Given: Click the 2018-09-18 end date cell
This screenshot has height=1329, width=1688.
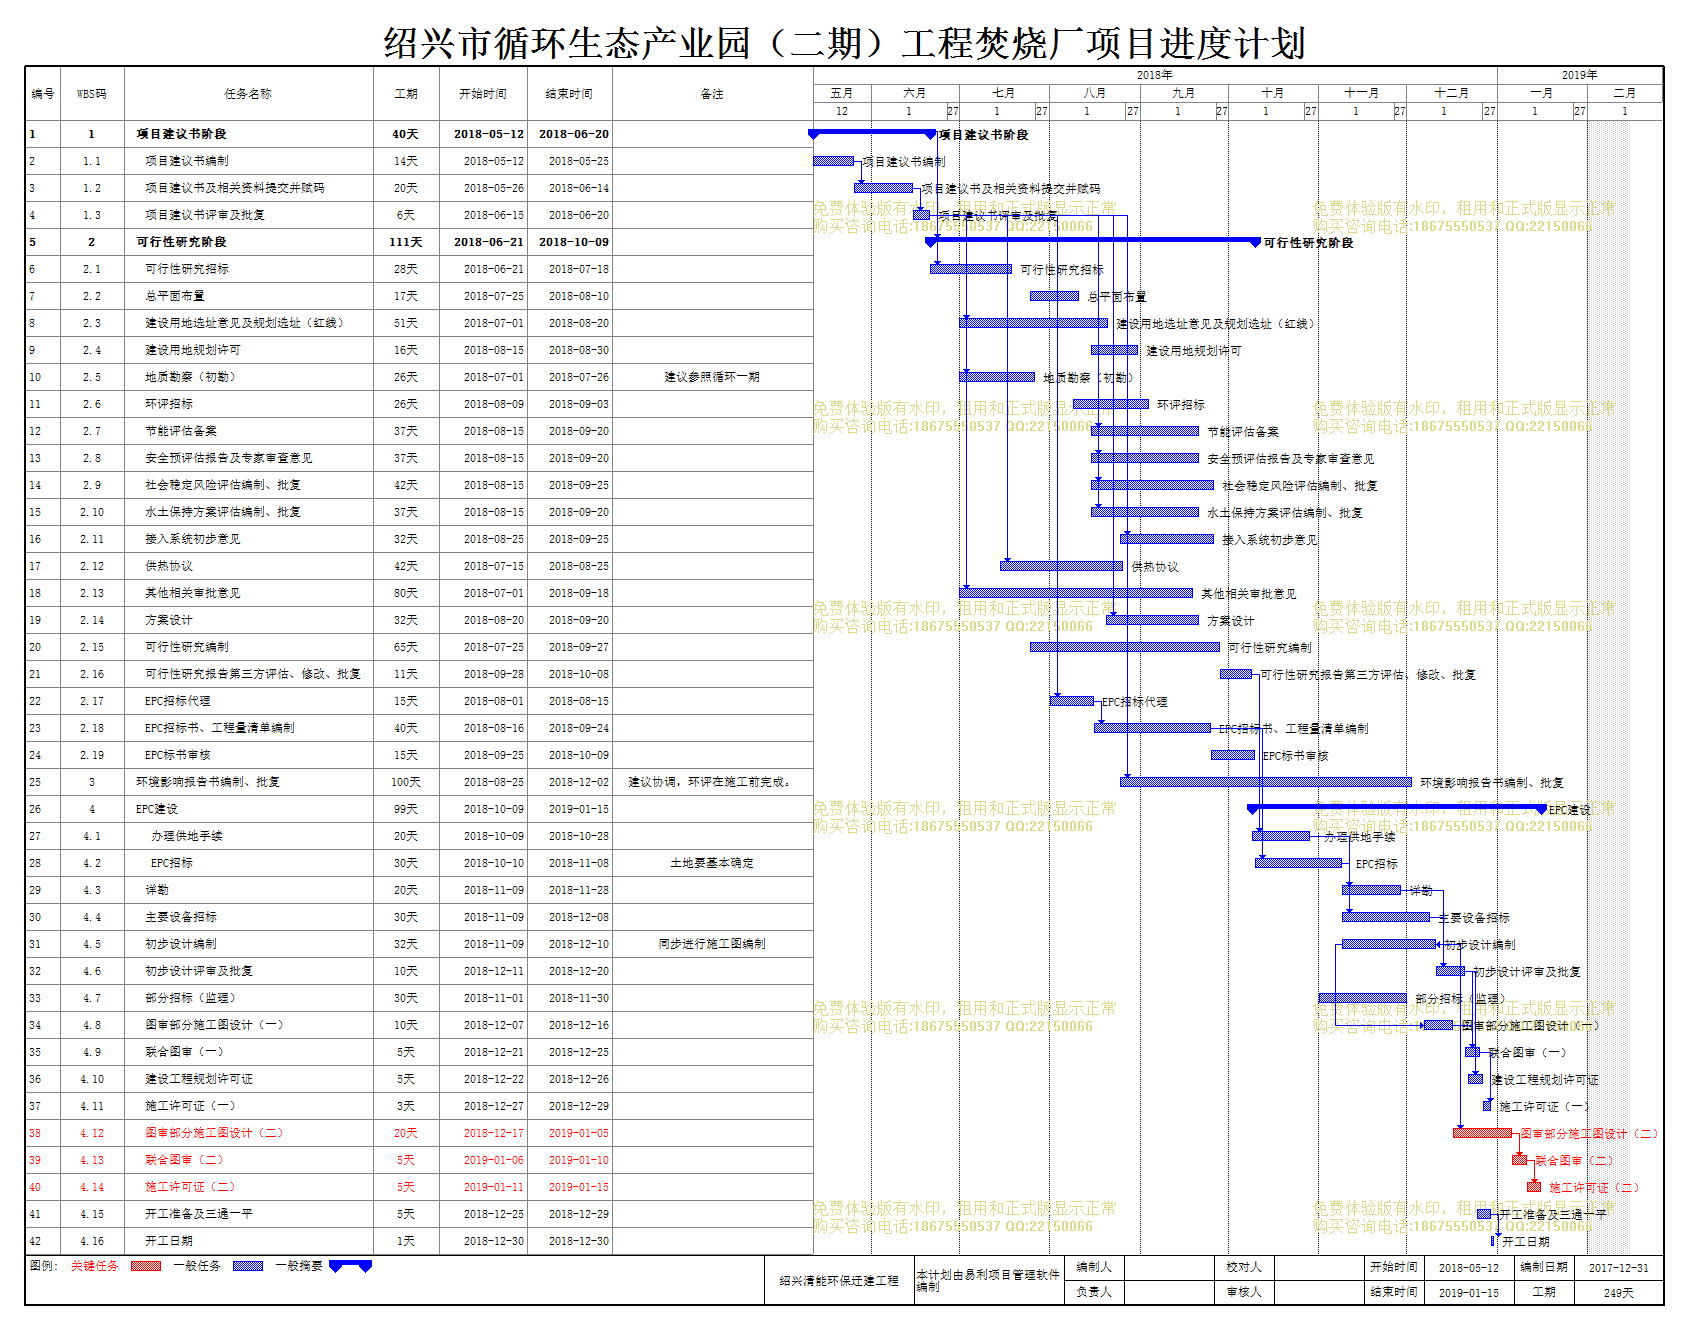Looking at the screenshot, I should tap(579, 593).
